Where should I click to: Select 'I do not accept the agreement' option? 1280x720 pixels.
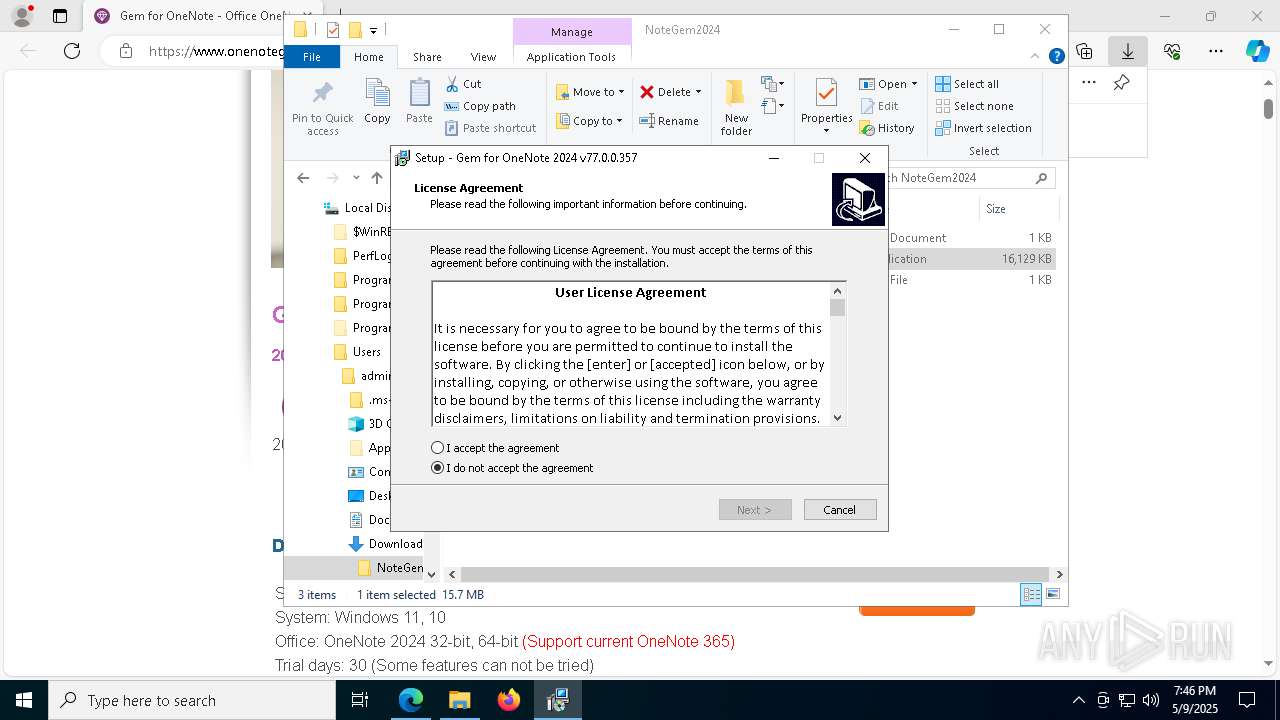(437, 468)
